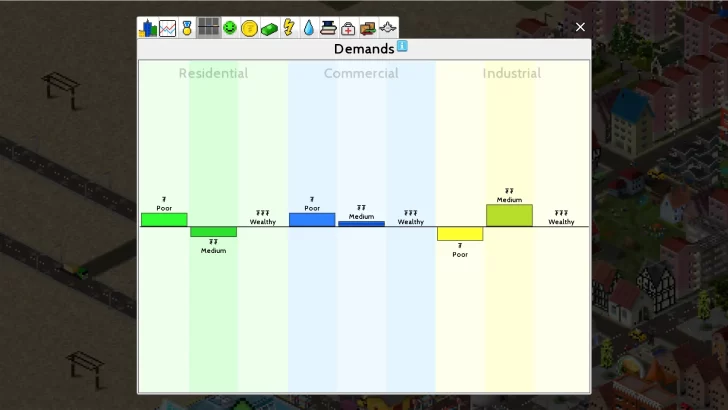Select the gold medal rank tab
This screenshot has width=728, height=410.
point(186,28)
